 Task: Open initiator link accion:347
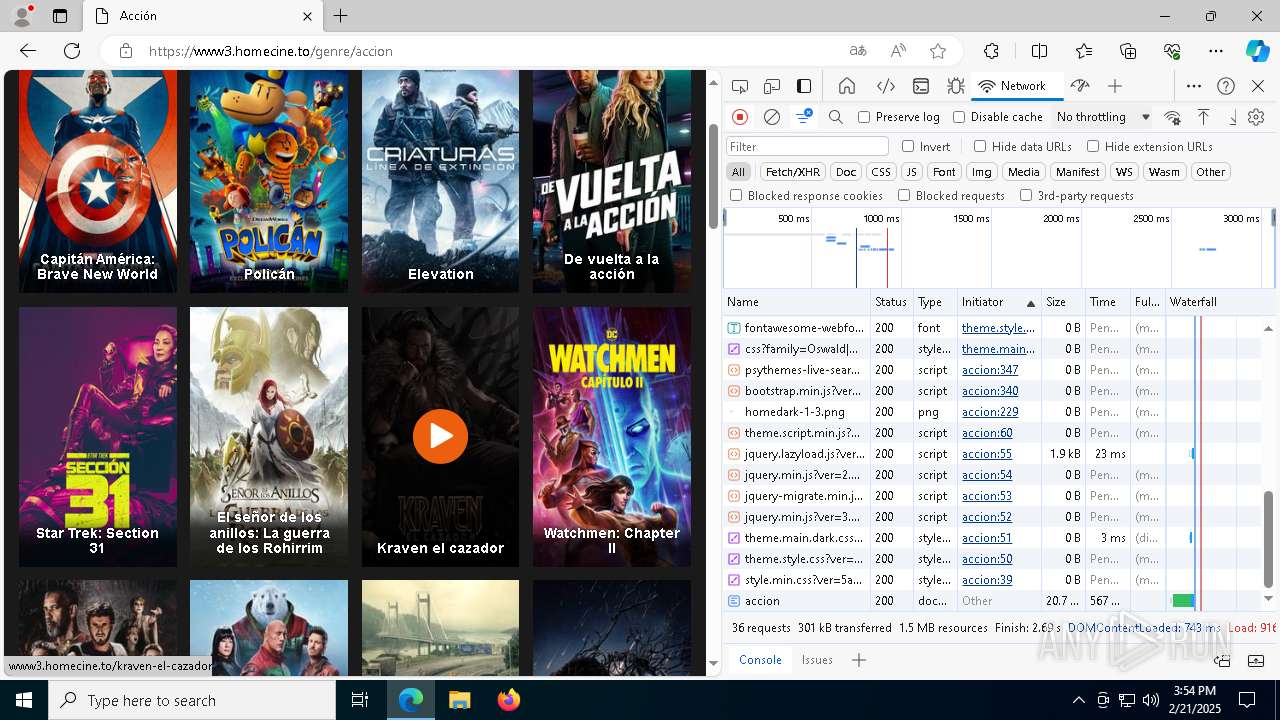990,370
